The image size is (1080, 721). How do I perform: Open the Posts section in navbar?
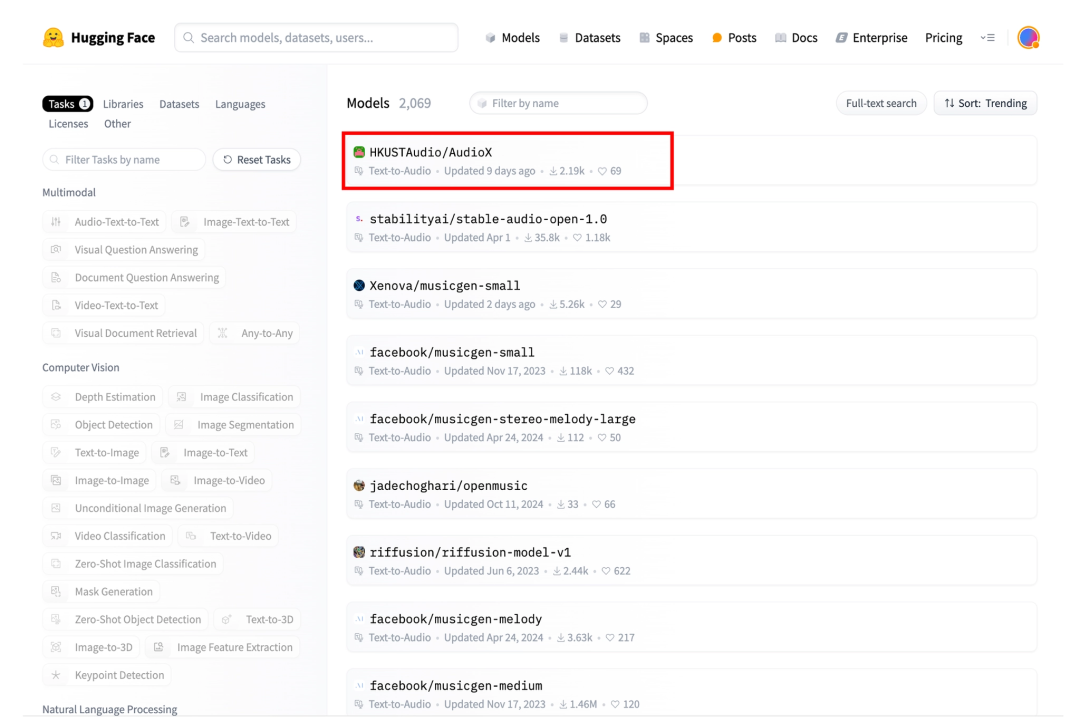[x=734, y=38]
